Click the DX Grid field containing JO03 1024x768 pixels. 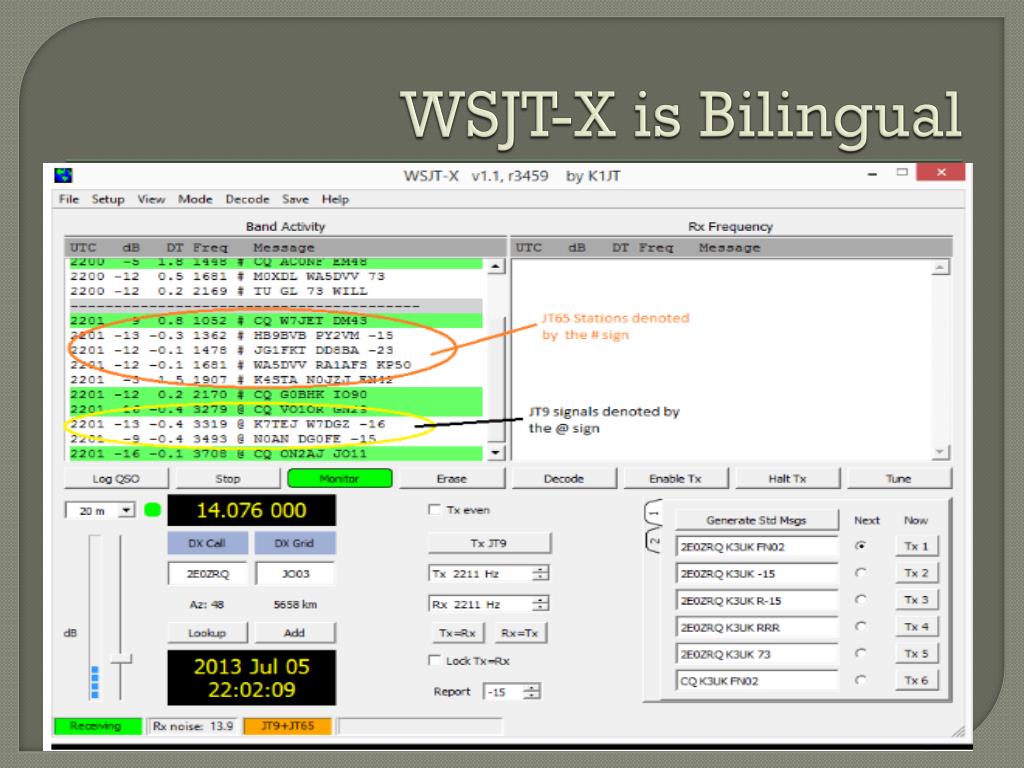click(x=295, y=573)
